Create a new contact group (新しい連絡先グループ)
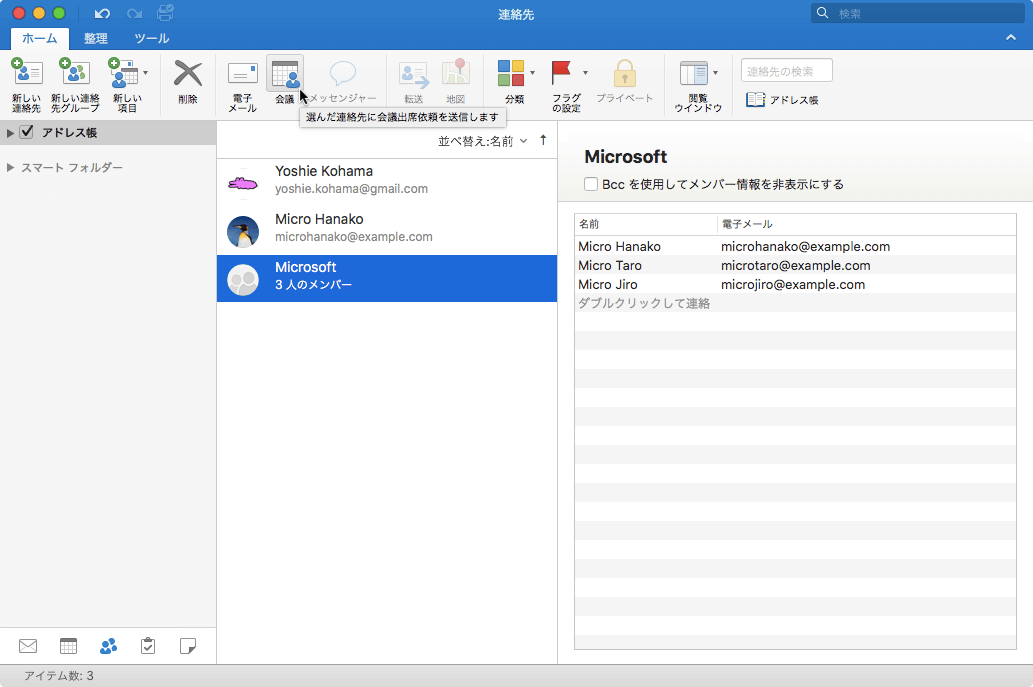 point(75,84)
